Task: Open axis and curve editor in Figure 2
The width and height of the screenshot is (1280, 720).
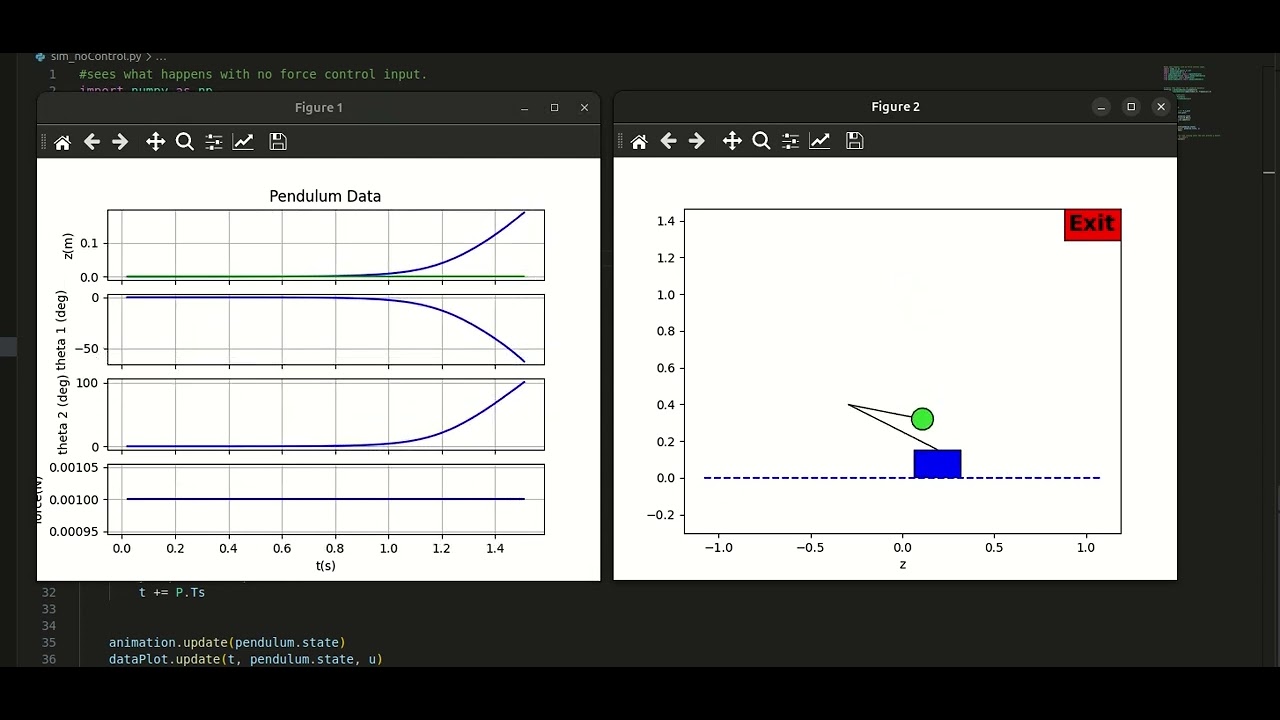Action: 820,141
